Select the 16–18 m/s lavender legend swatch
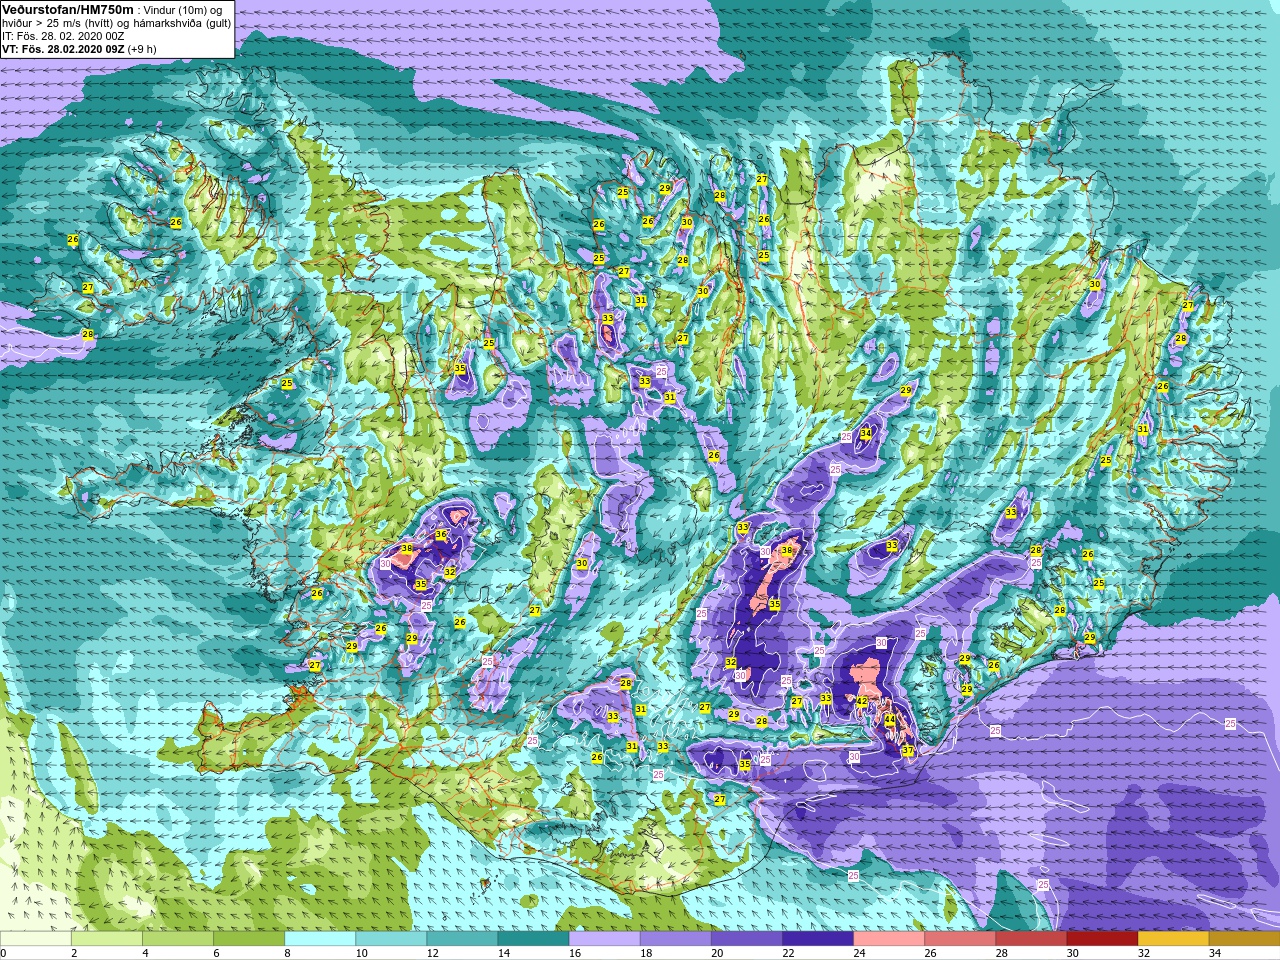1280x960 pixels. [x=604, y=939]
